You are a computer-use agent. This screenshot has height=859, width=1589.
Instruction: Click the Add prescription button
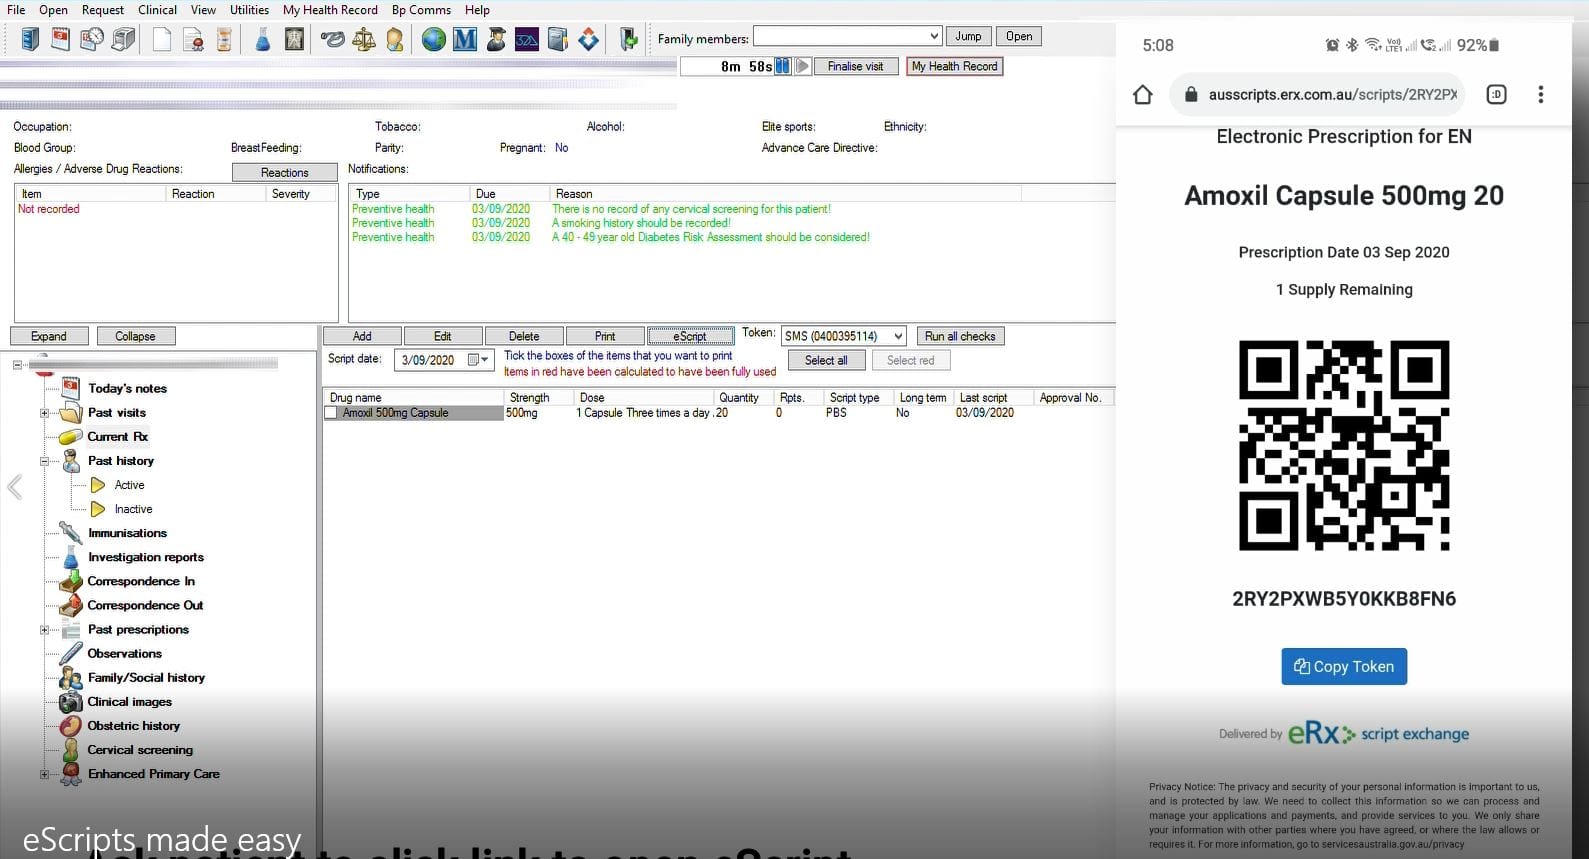(362, 336)
